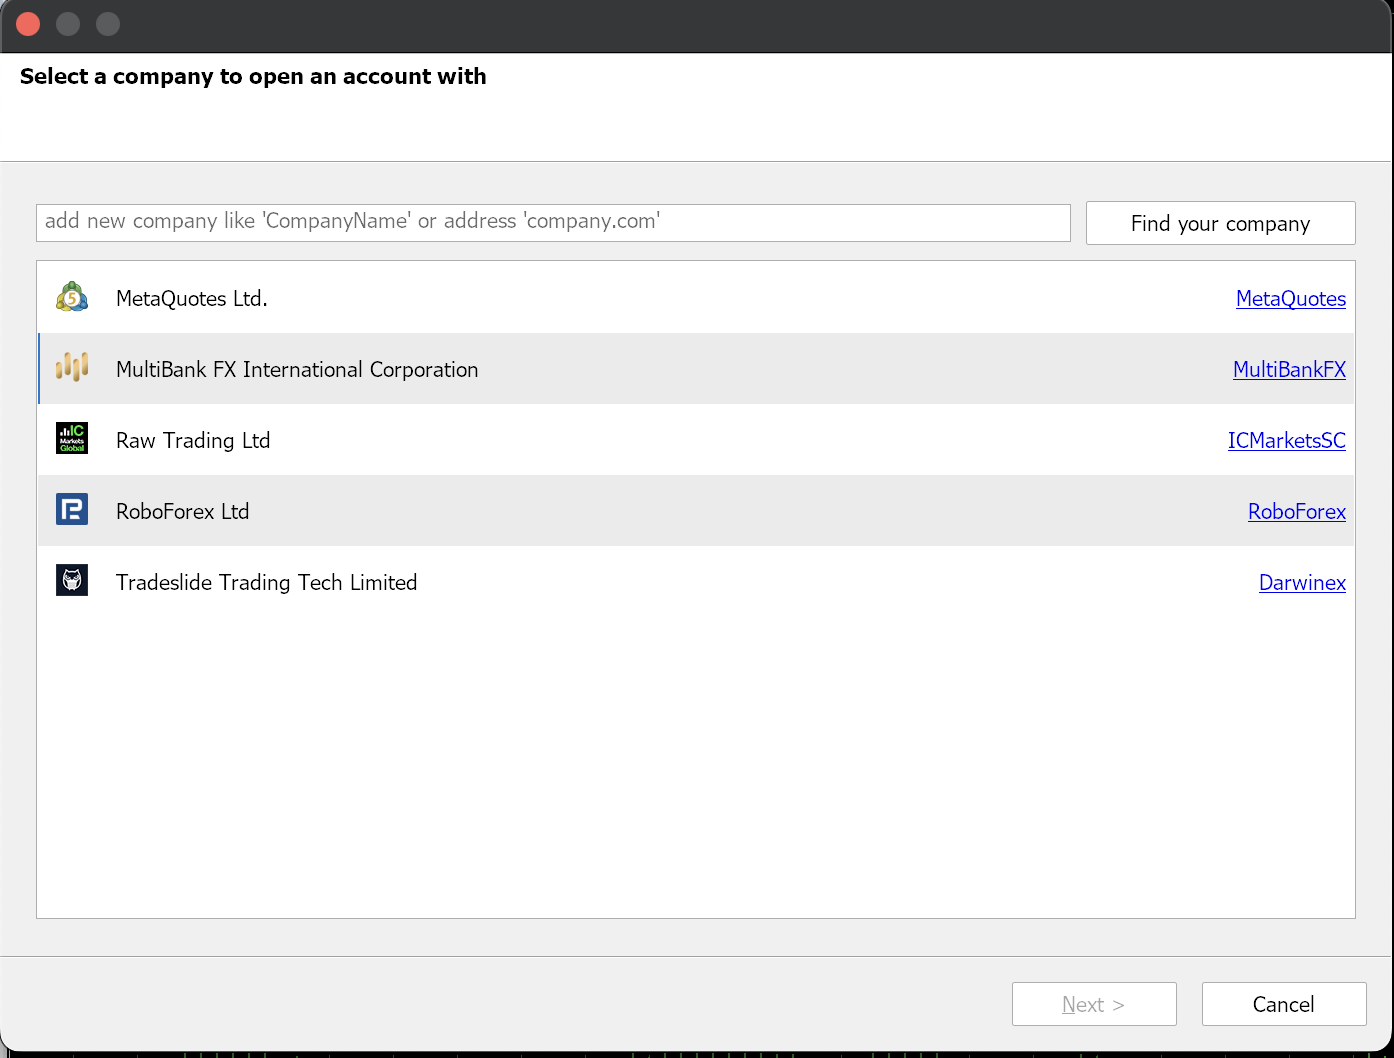Click the RoboForex blue logo icon
Screen dimensions: 1394x1058
(x=72, y=510)
